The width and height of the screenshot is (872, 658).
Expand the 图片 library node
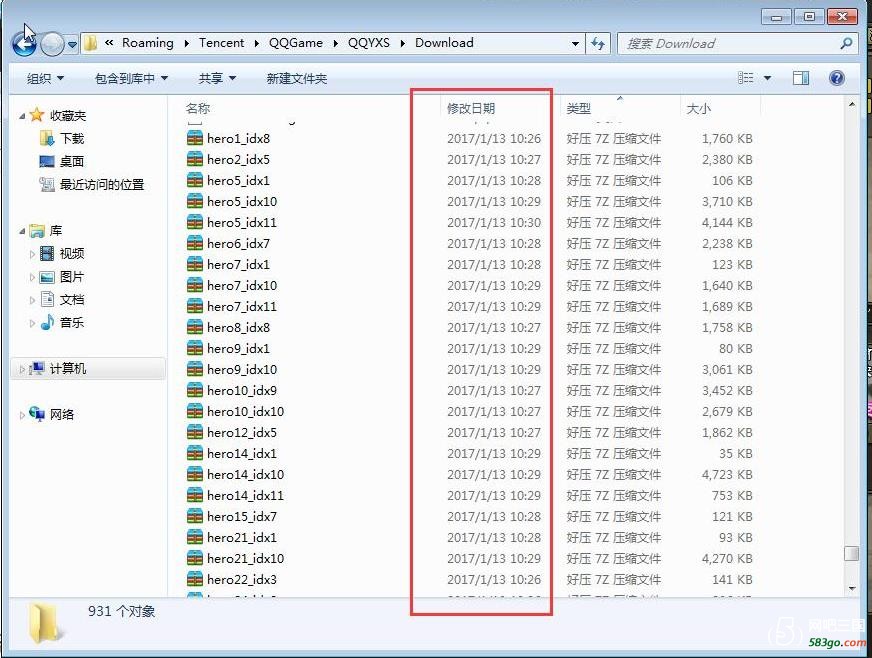[32, 277]
